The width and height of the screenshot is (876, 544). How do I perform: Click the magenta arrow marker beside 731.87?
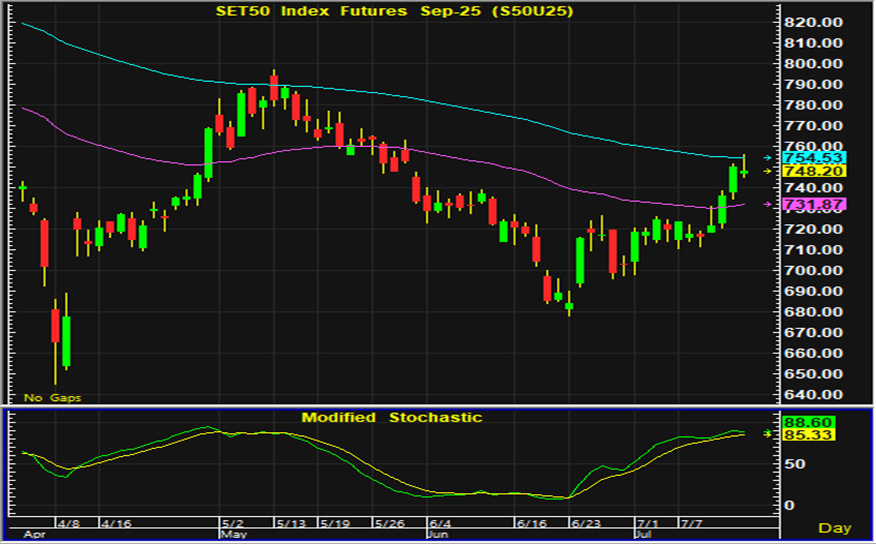[768, 205]
